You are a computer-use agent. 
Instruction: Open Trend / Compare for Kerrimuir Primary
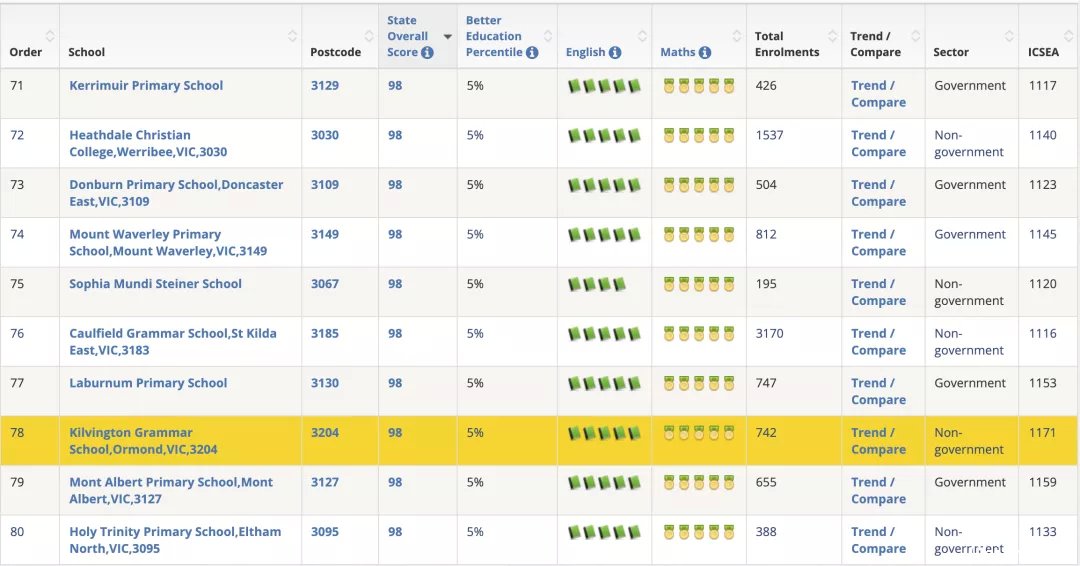point(878,94)
